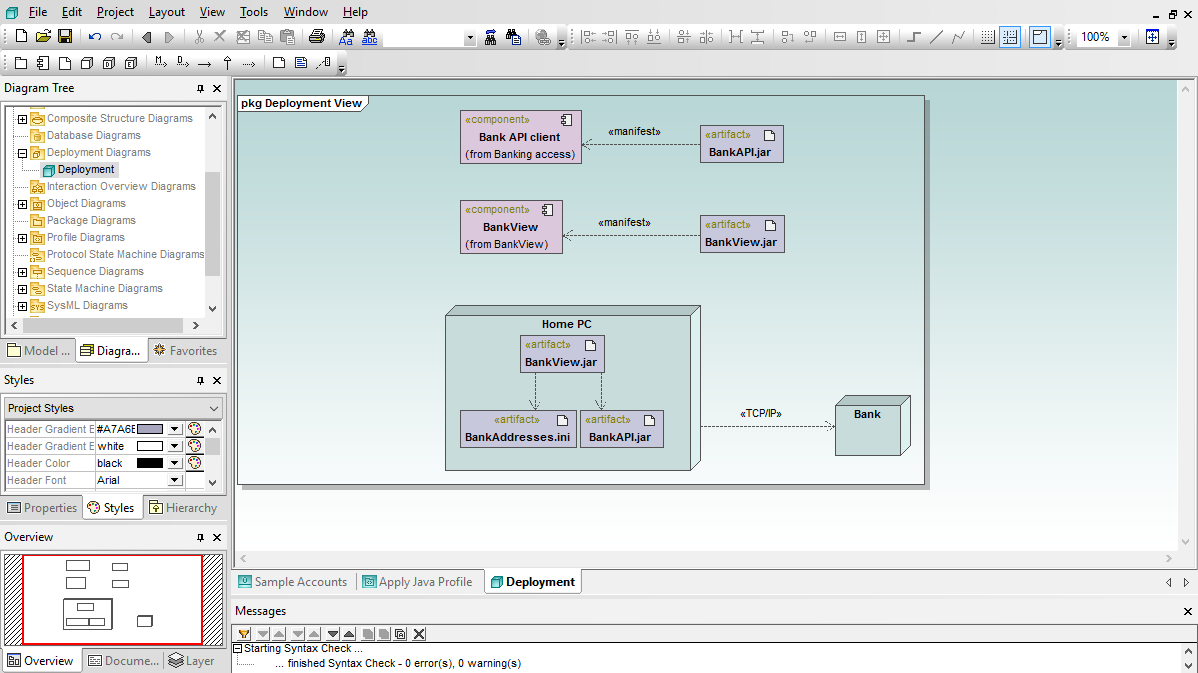Select the Note tool in the diagram toolbar
Viewport: 1198px width, 673px height.
coord(279,63)
